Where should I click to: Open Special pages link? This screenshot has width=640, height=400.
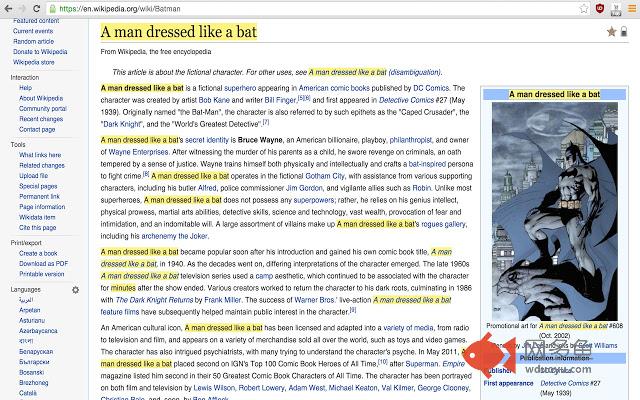(x=38, y=186)
